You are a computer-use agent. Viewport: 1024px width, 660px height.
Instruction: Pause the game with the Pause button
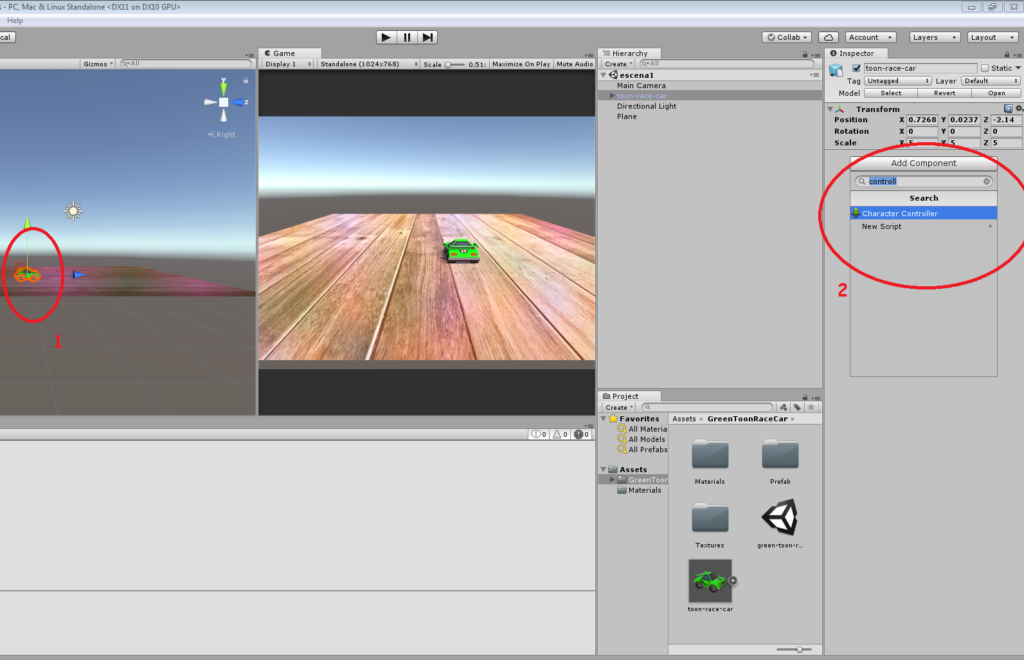click(x=407, y=37)
